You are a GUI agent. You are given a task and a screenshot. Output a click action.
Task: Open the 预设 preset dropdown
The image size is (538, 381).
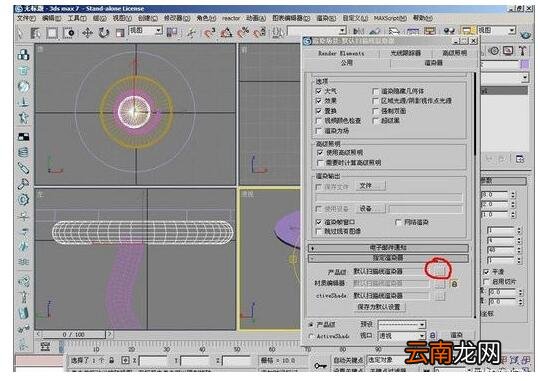[x=401, y=324]
